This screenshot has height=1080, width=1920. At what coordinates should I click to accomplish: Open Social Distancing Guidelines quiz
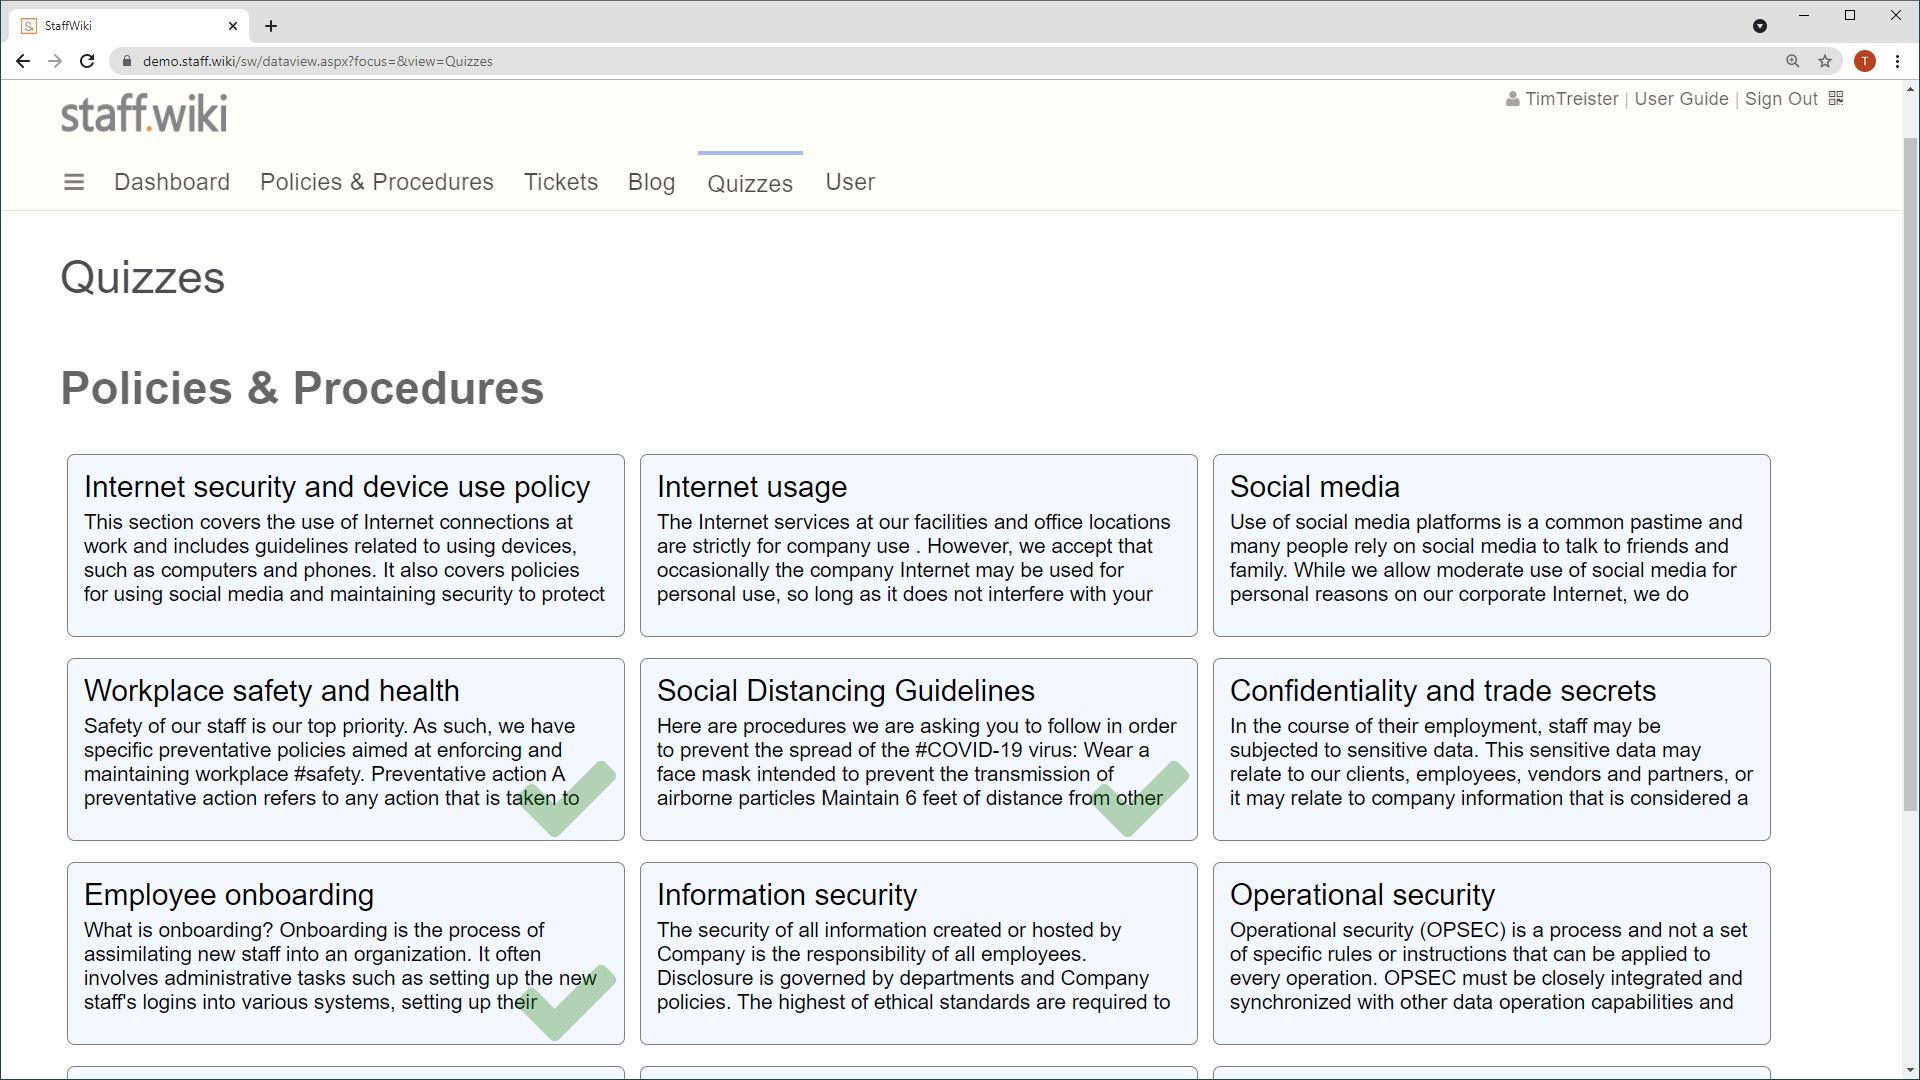point(919,750)
